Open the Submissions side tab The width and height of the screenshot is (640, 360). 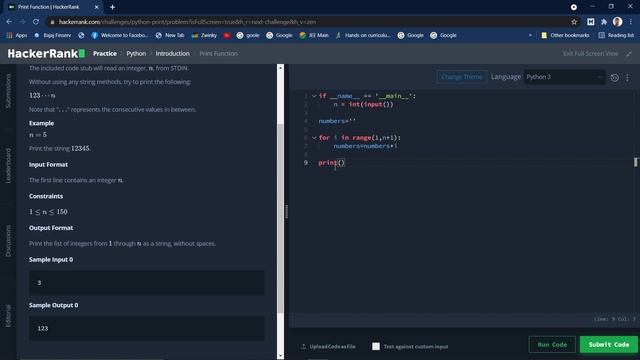8,91
